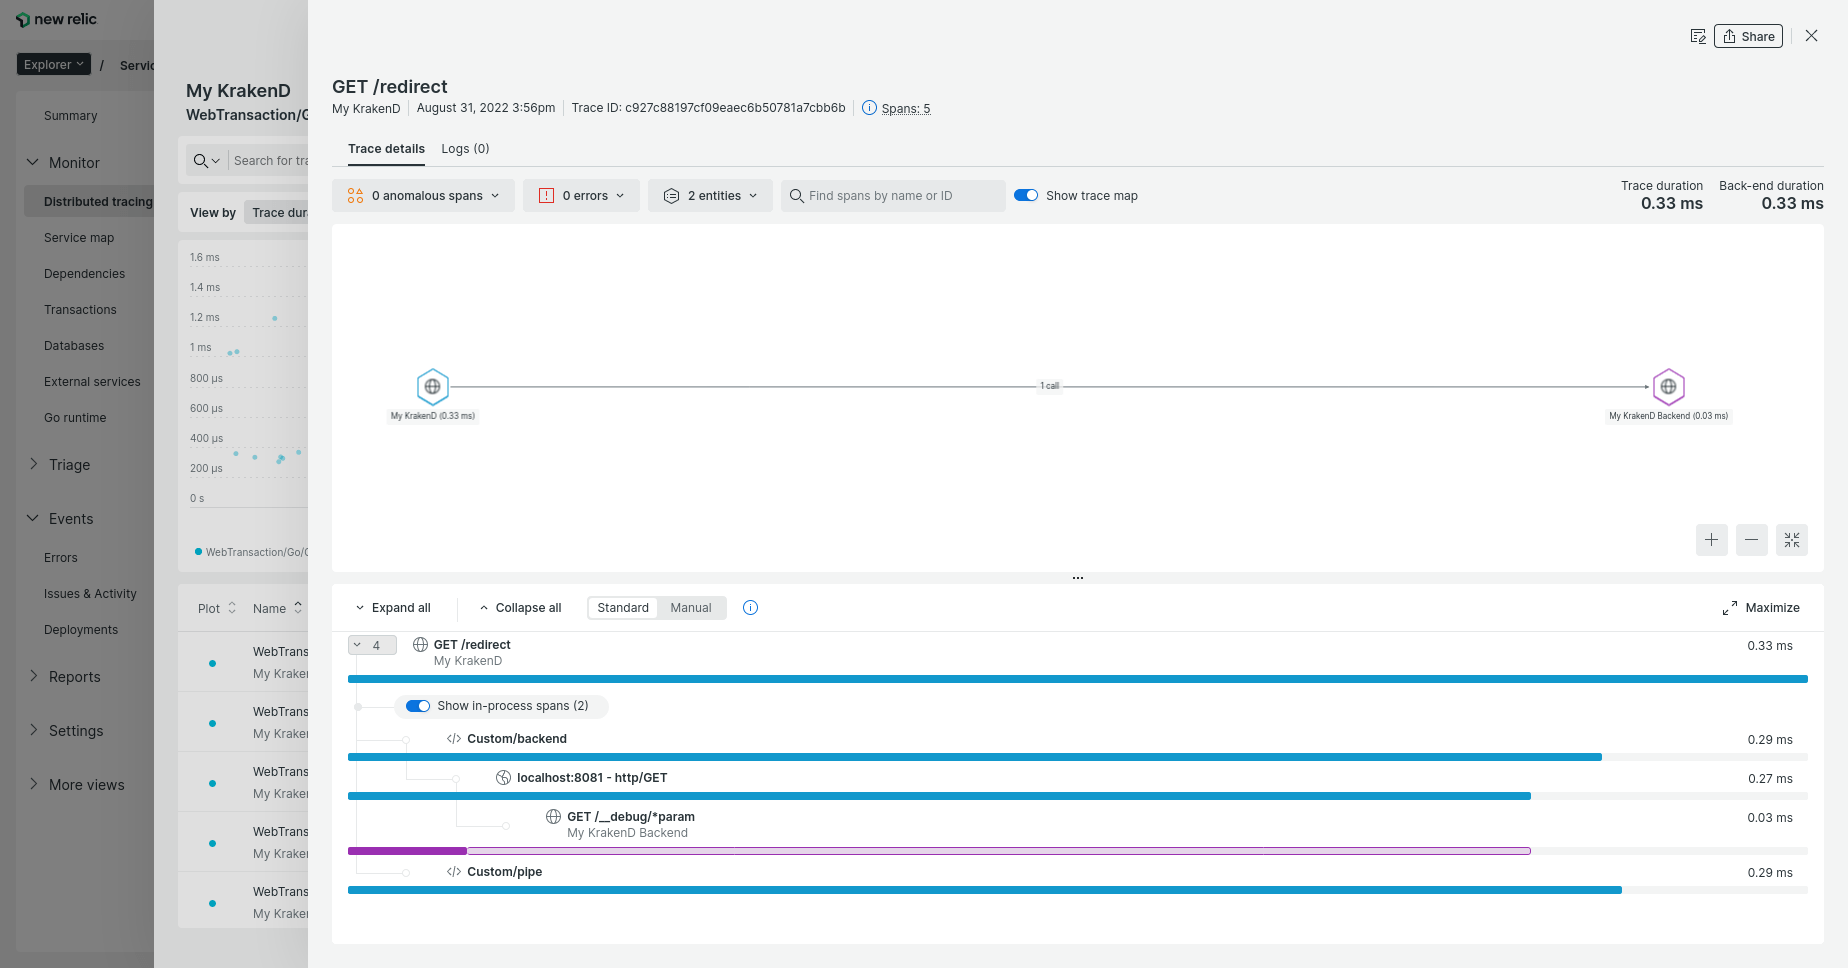Click the 1 call edge label

click(x=1049, y=386)
